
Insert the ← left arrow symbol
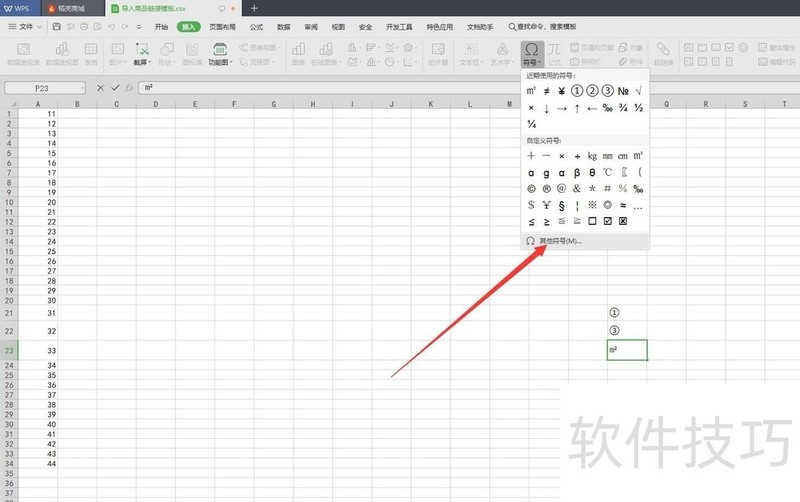pyautogui.click(x=592, y=108)
